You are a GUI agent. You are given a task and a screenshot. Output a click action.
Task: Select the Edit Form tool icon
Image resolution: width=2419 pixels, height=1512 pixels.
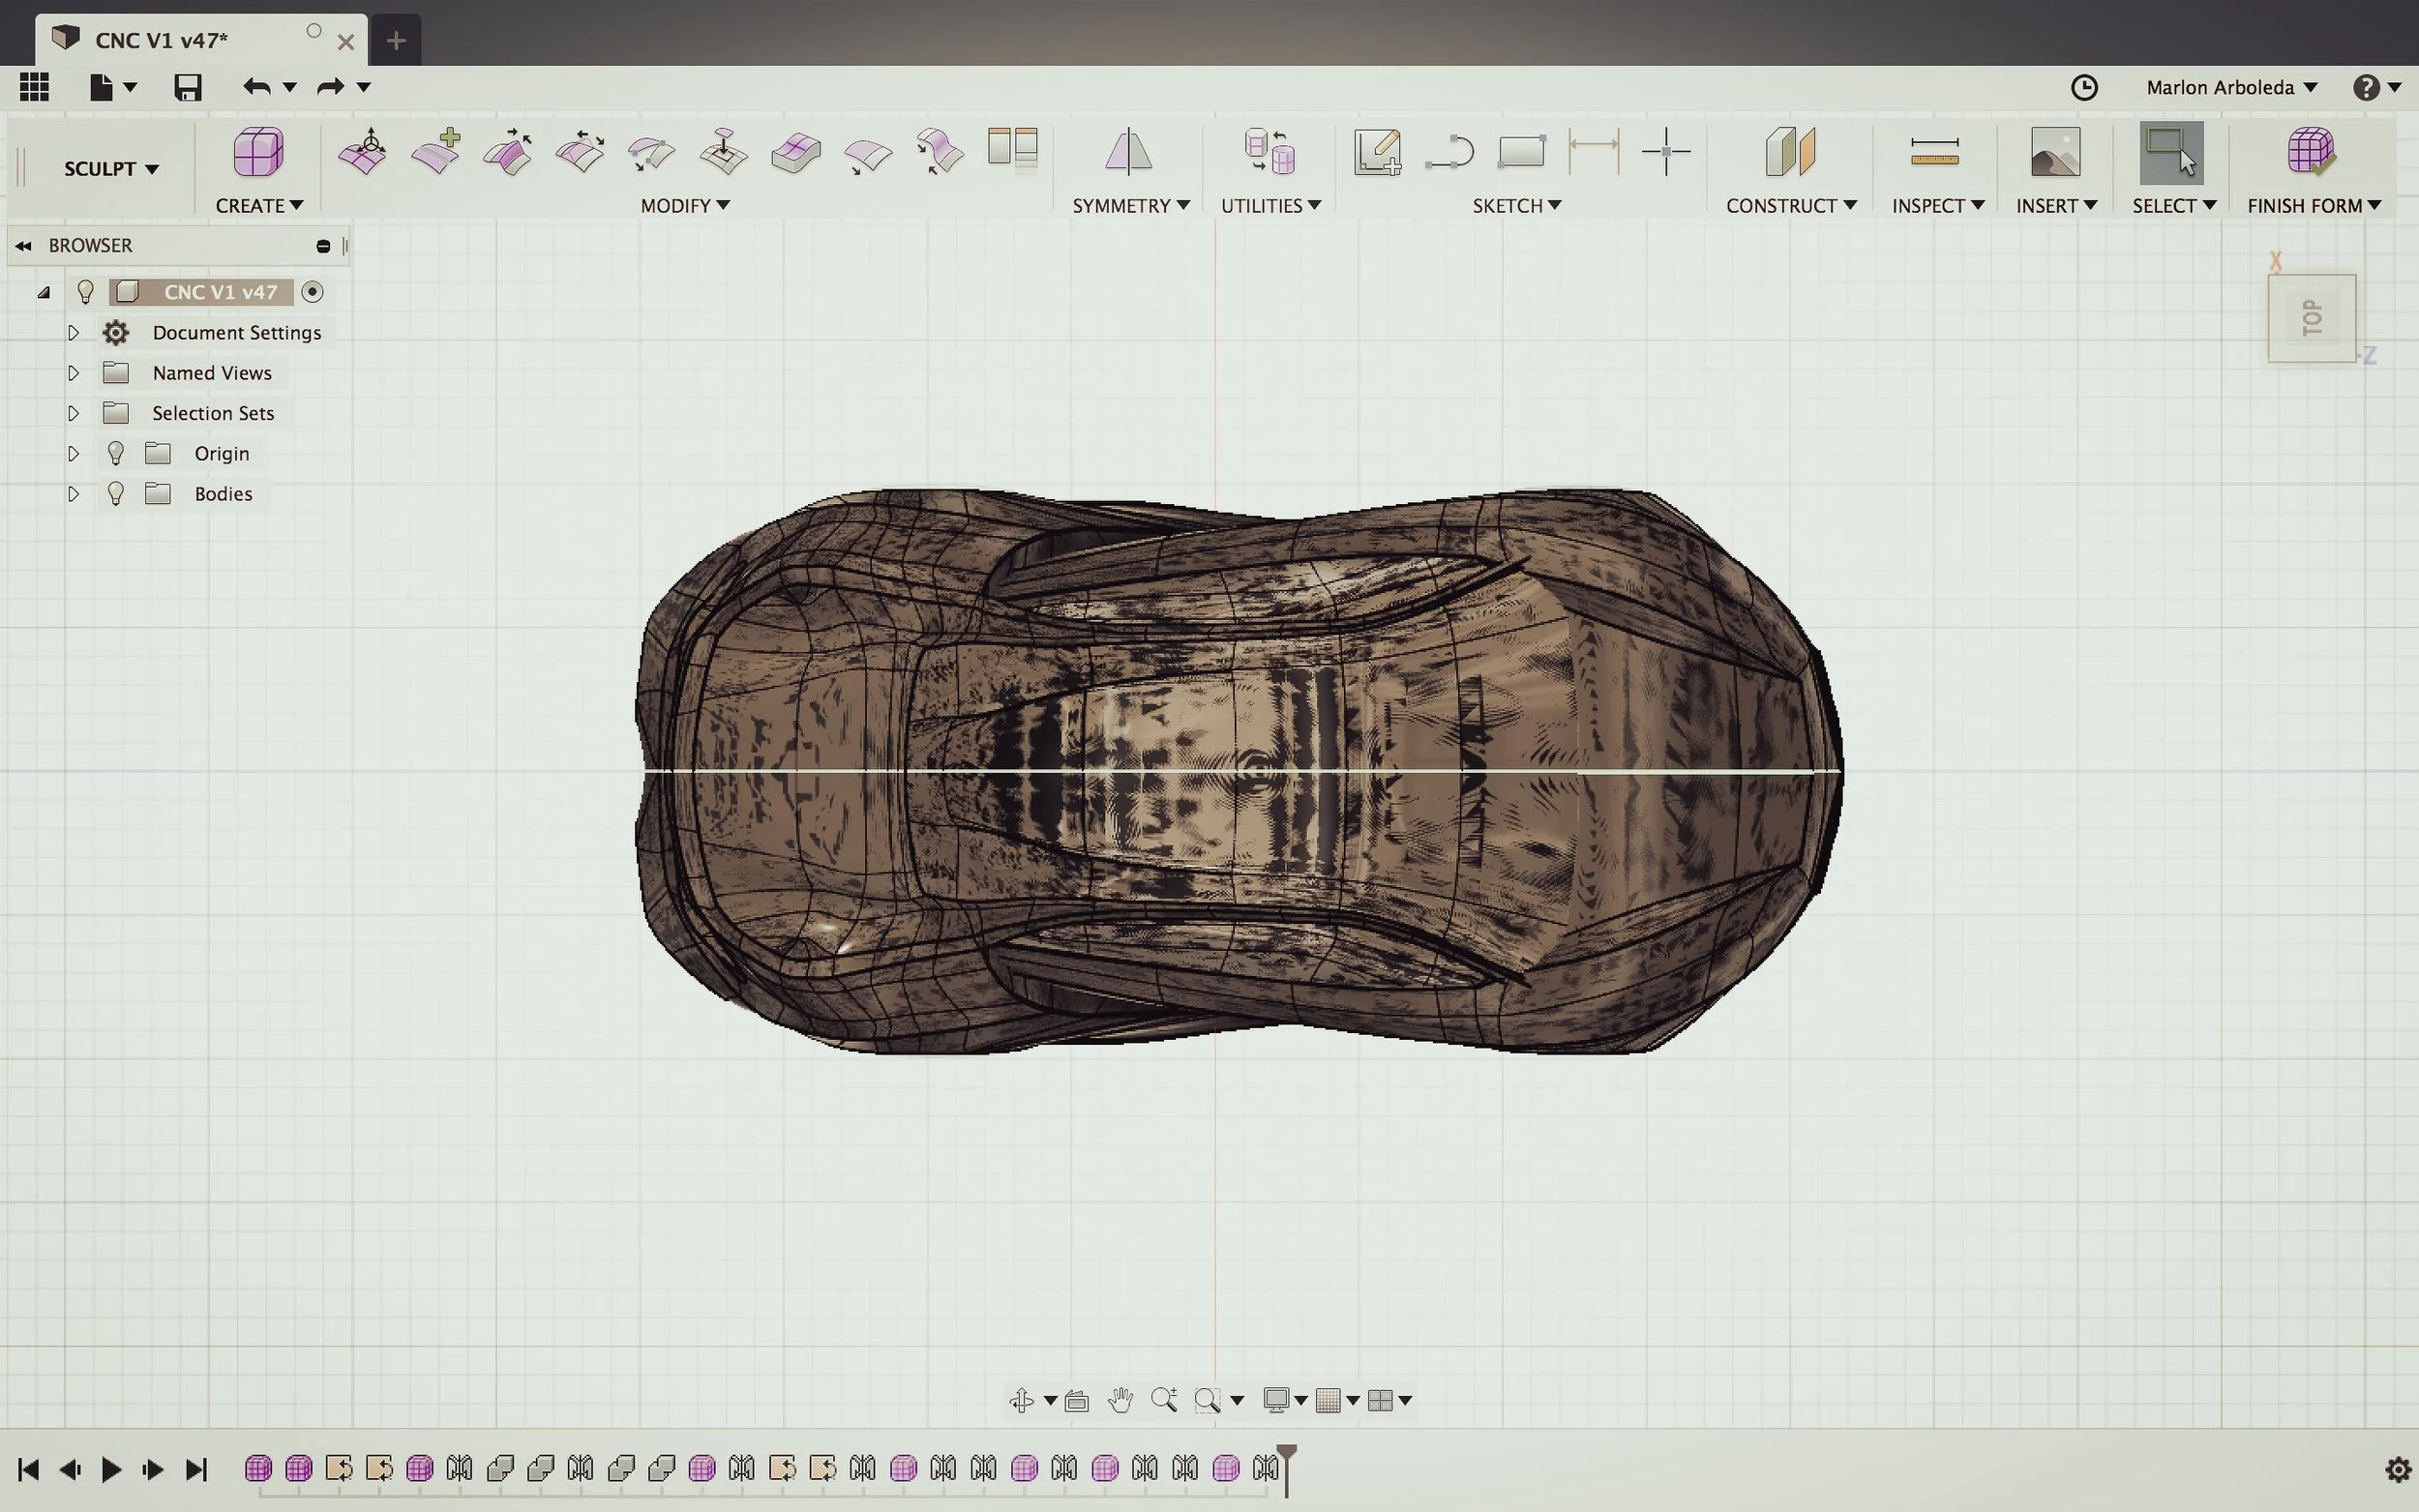tap(362, 153)
